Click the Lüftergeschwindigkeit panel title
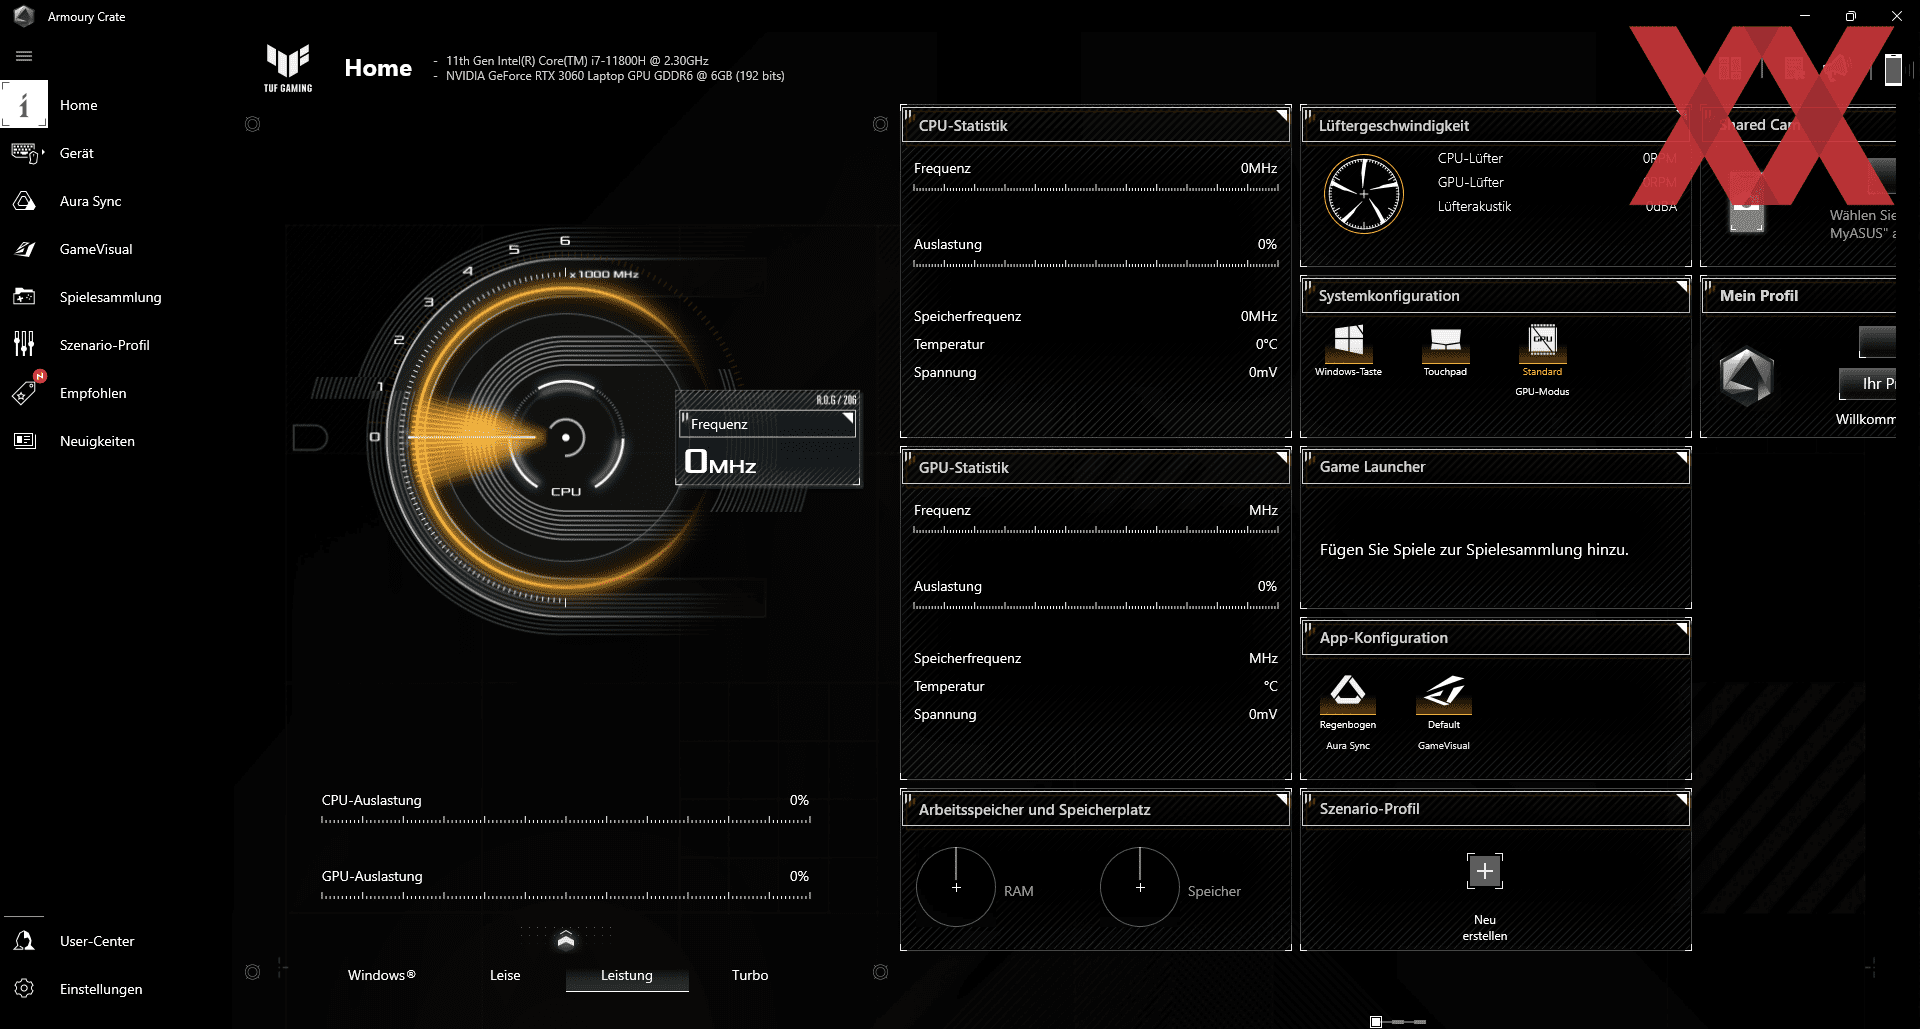The image size is (1920, 1029). pyautogui.click(x=1393, y=126)
